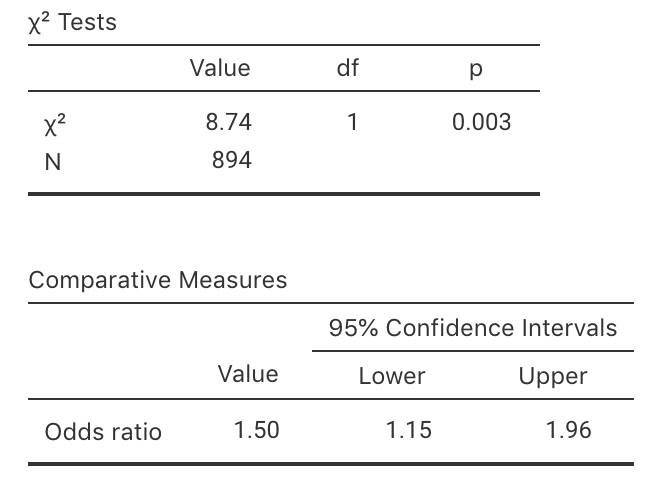Click the odds ratio value 1.50
The width and height of the screenshot is (664, 488).
256,431
